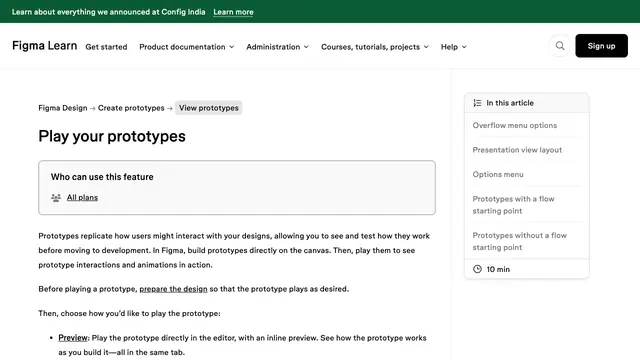Click the search magnifier icon

560,46
